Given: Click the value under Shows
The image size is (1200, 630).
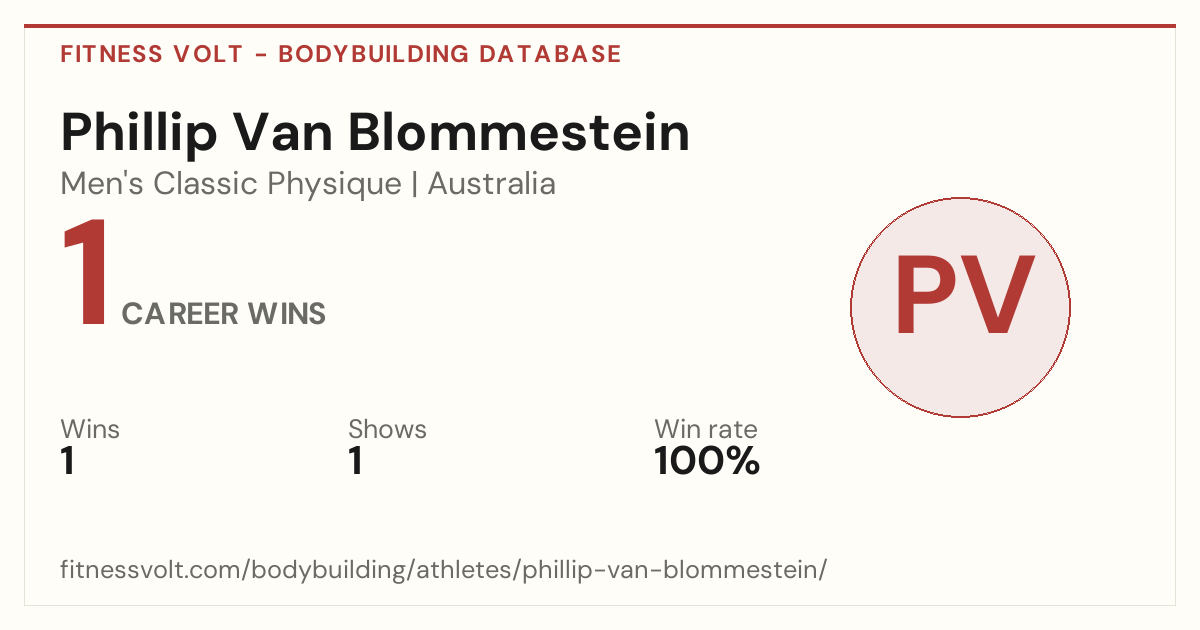Looking at the screenshot, I should 356,462.
